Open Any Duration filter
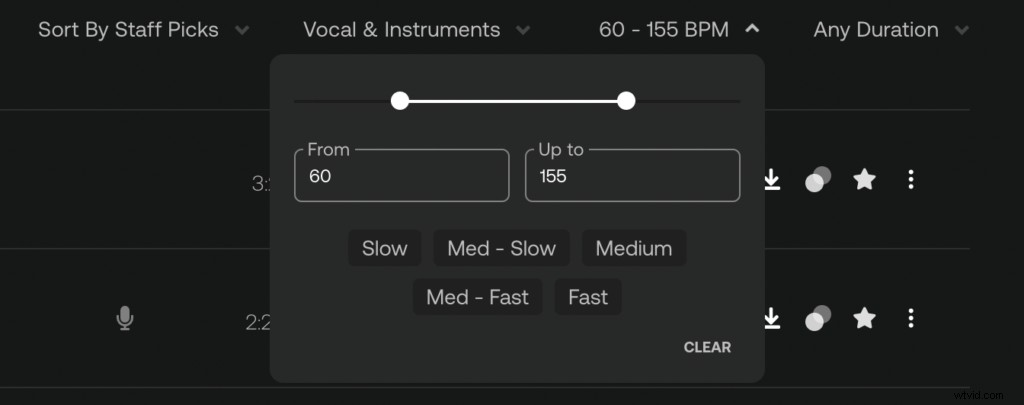Image resolution: width=1024 pixels, height=405 pixels. click(891, 29)
